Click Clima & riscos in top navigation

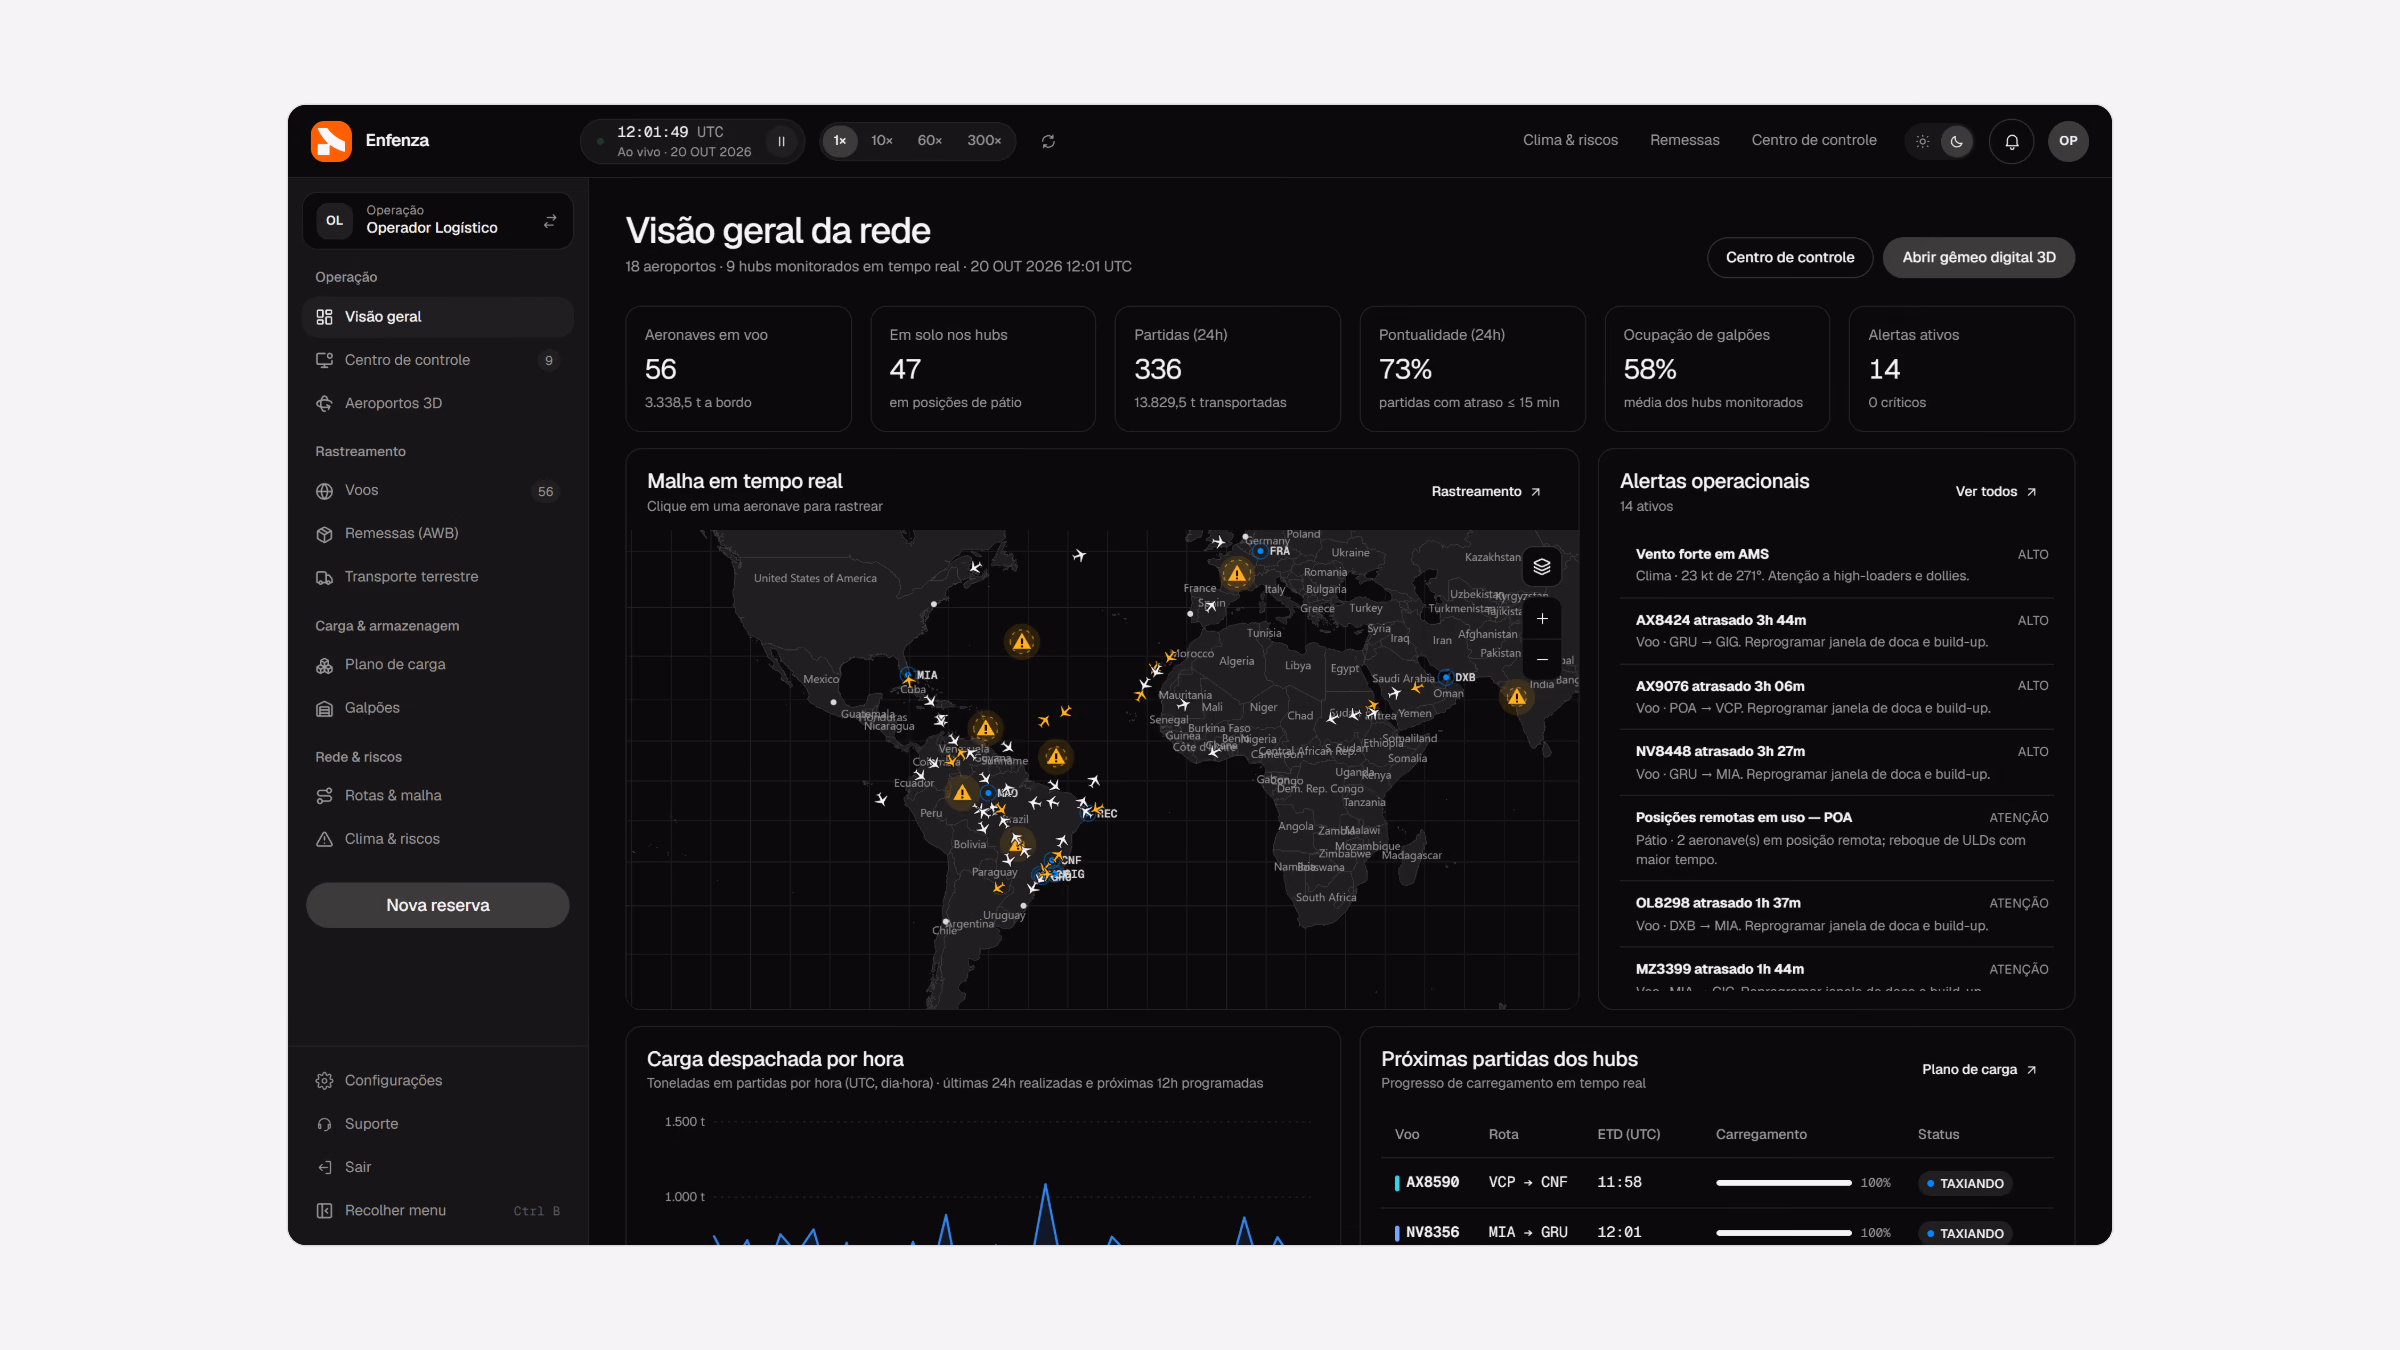point(1570,141)
